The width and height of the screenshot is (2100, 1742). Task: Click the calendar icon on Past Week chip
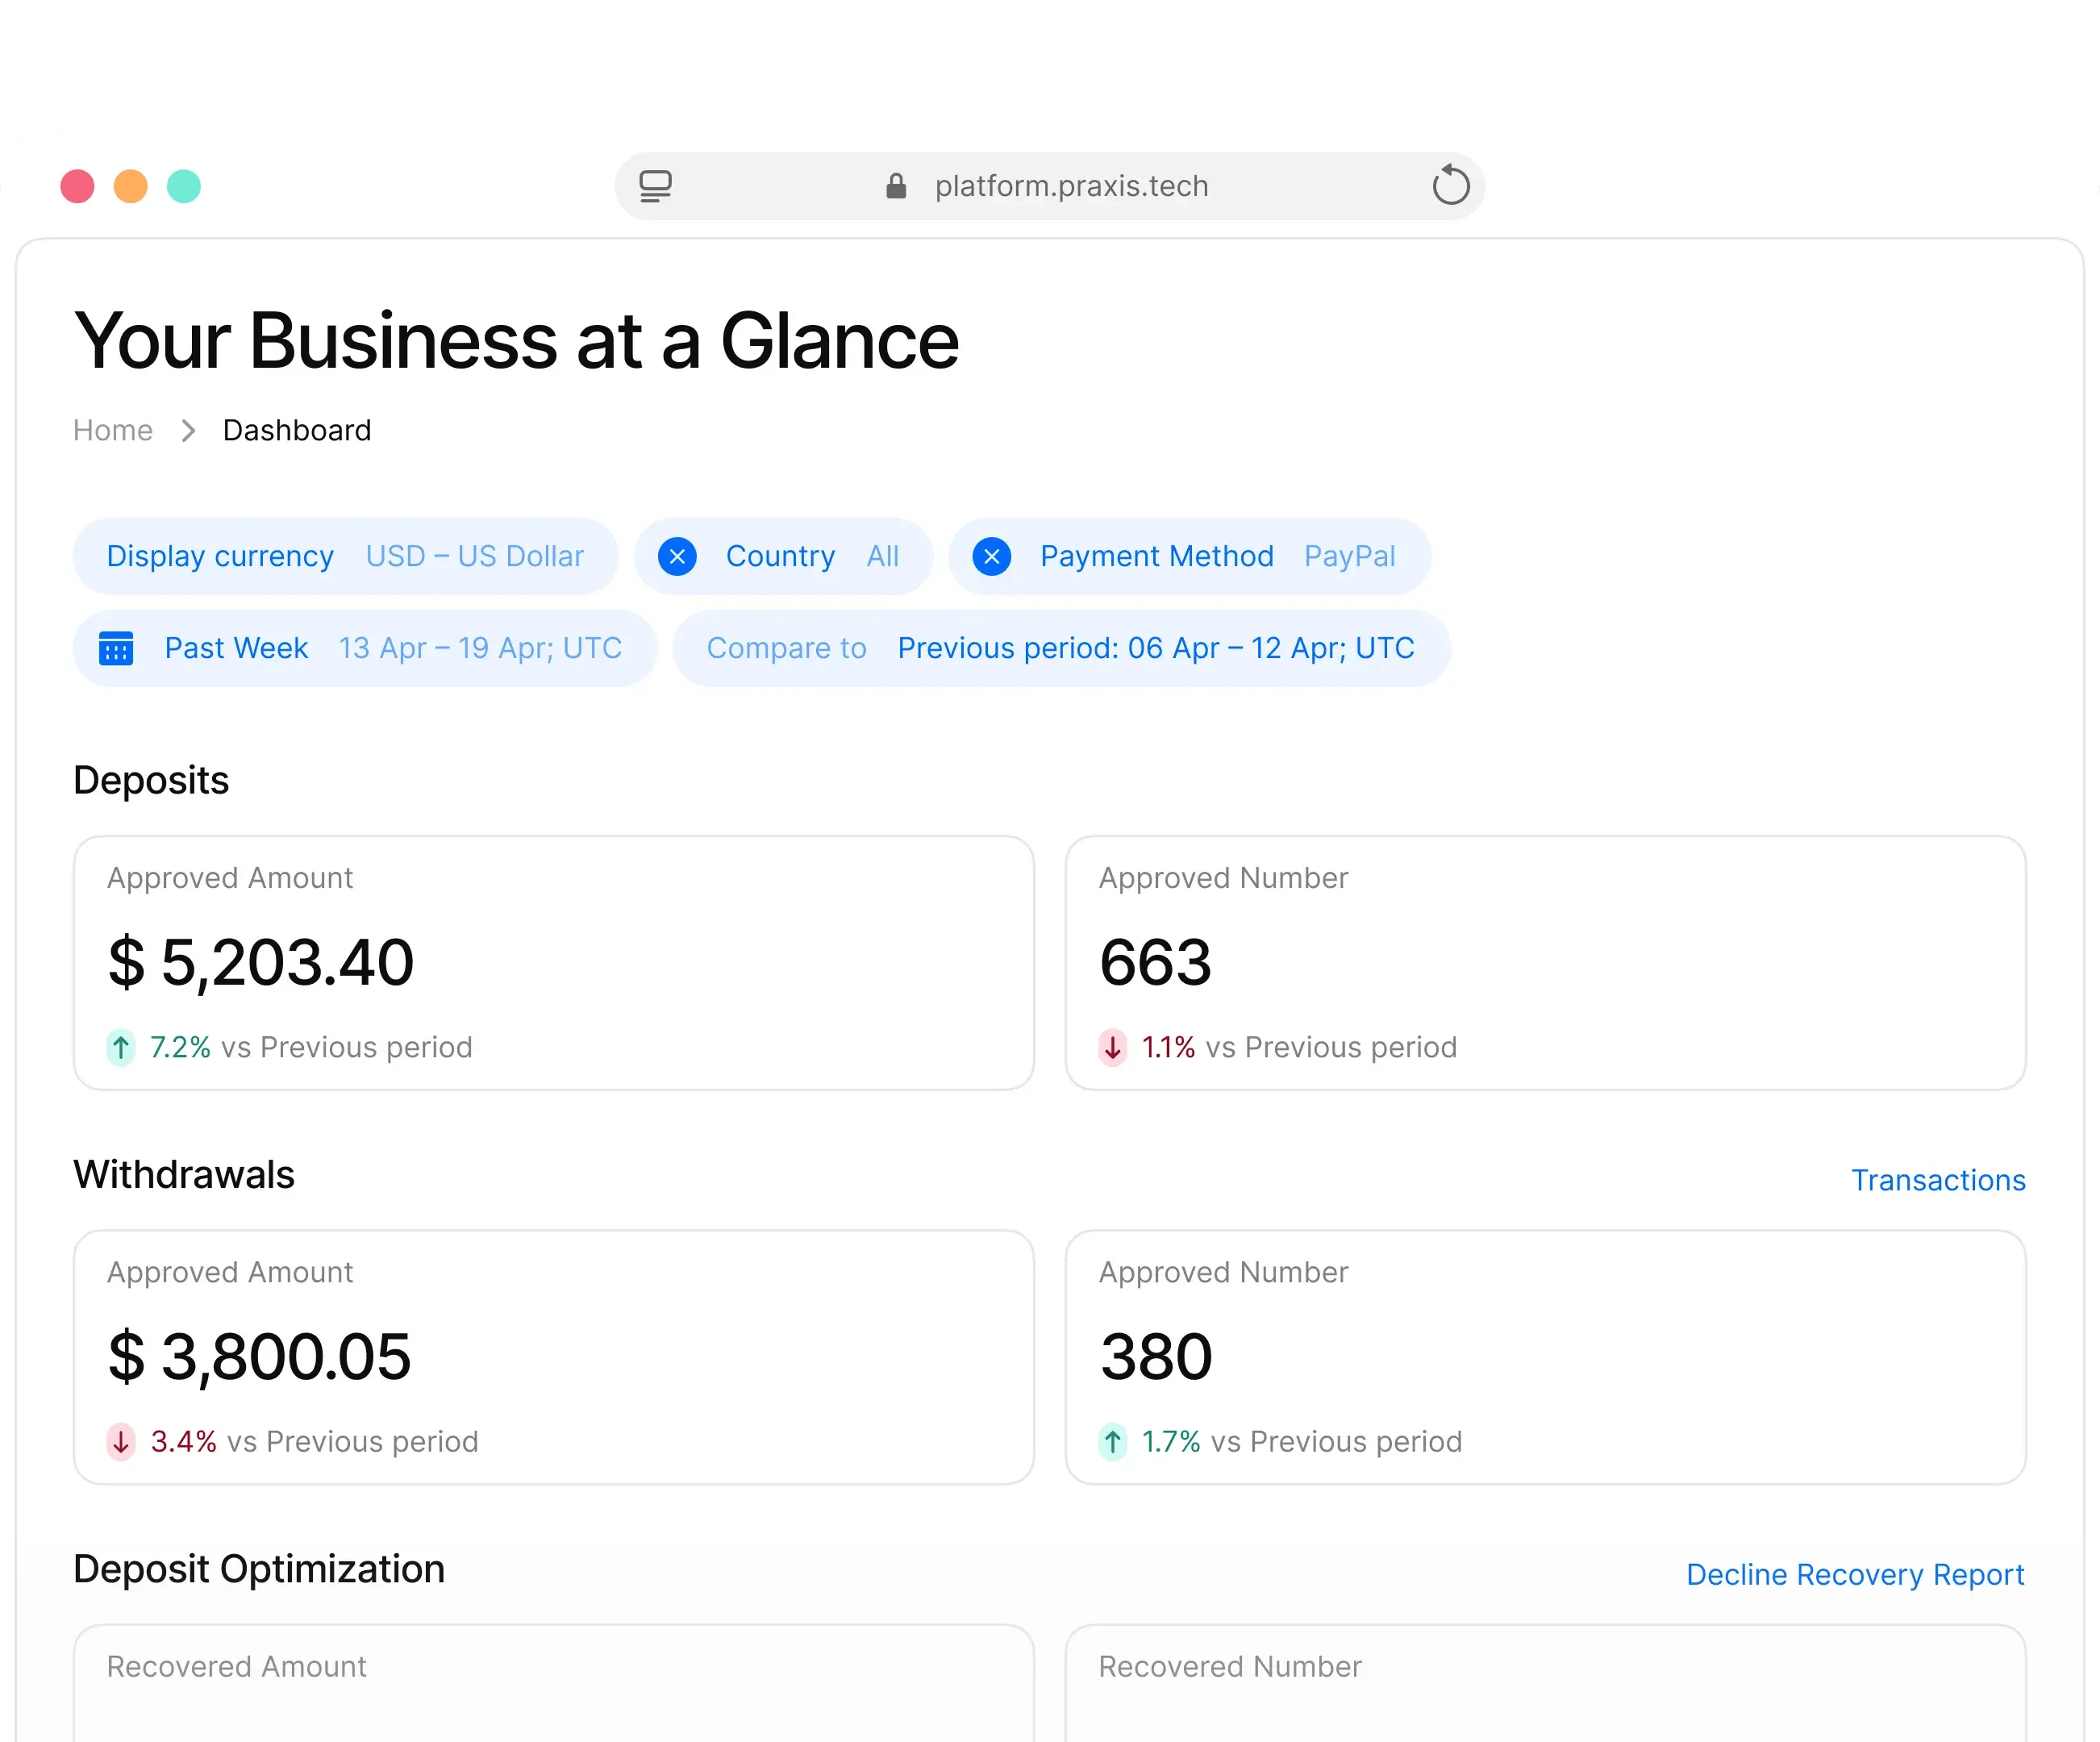pos(116,648)
